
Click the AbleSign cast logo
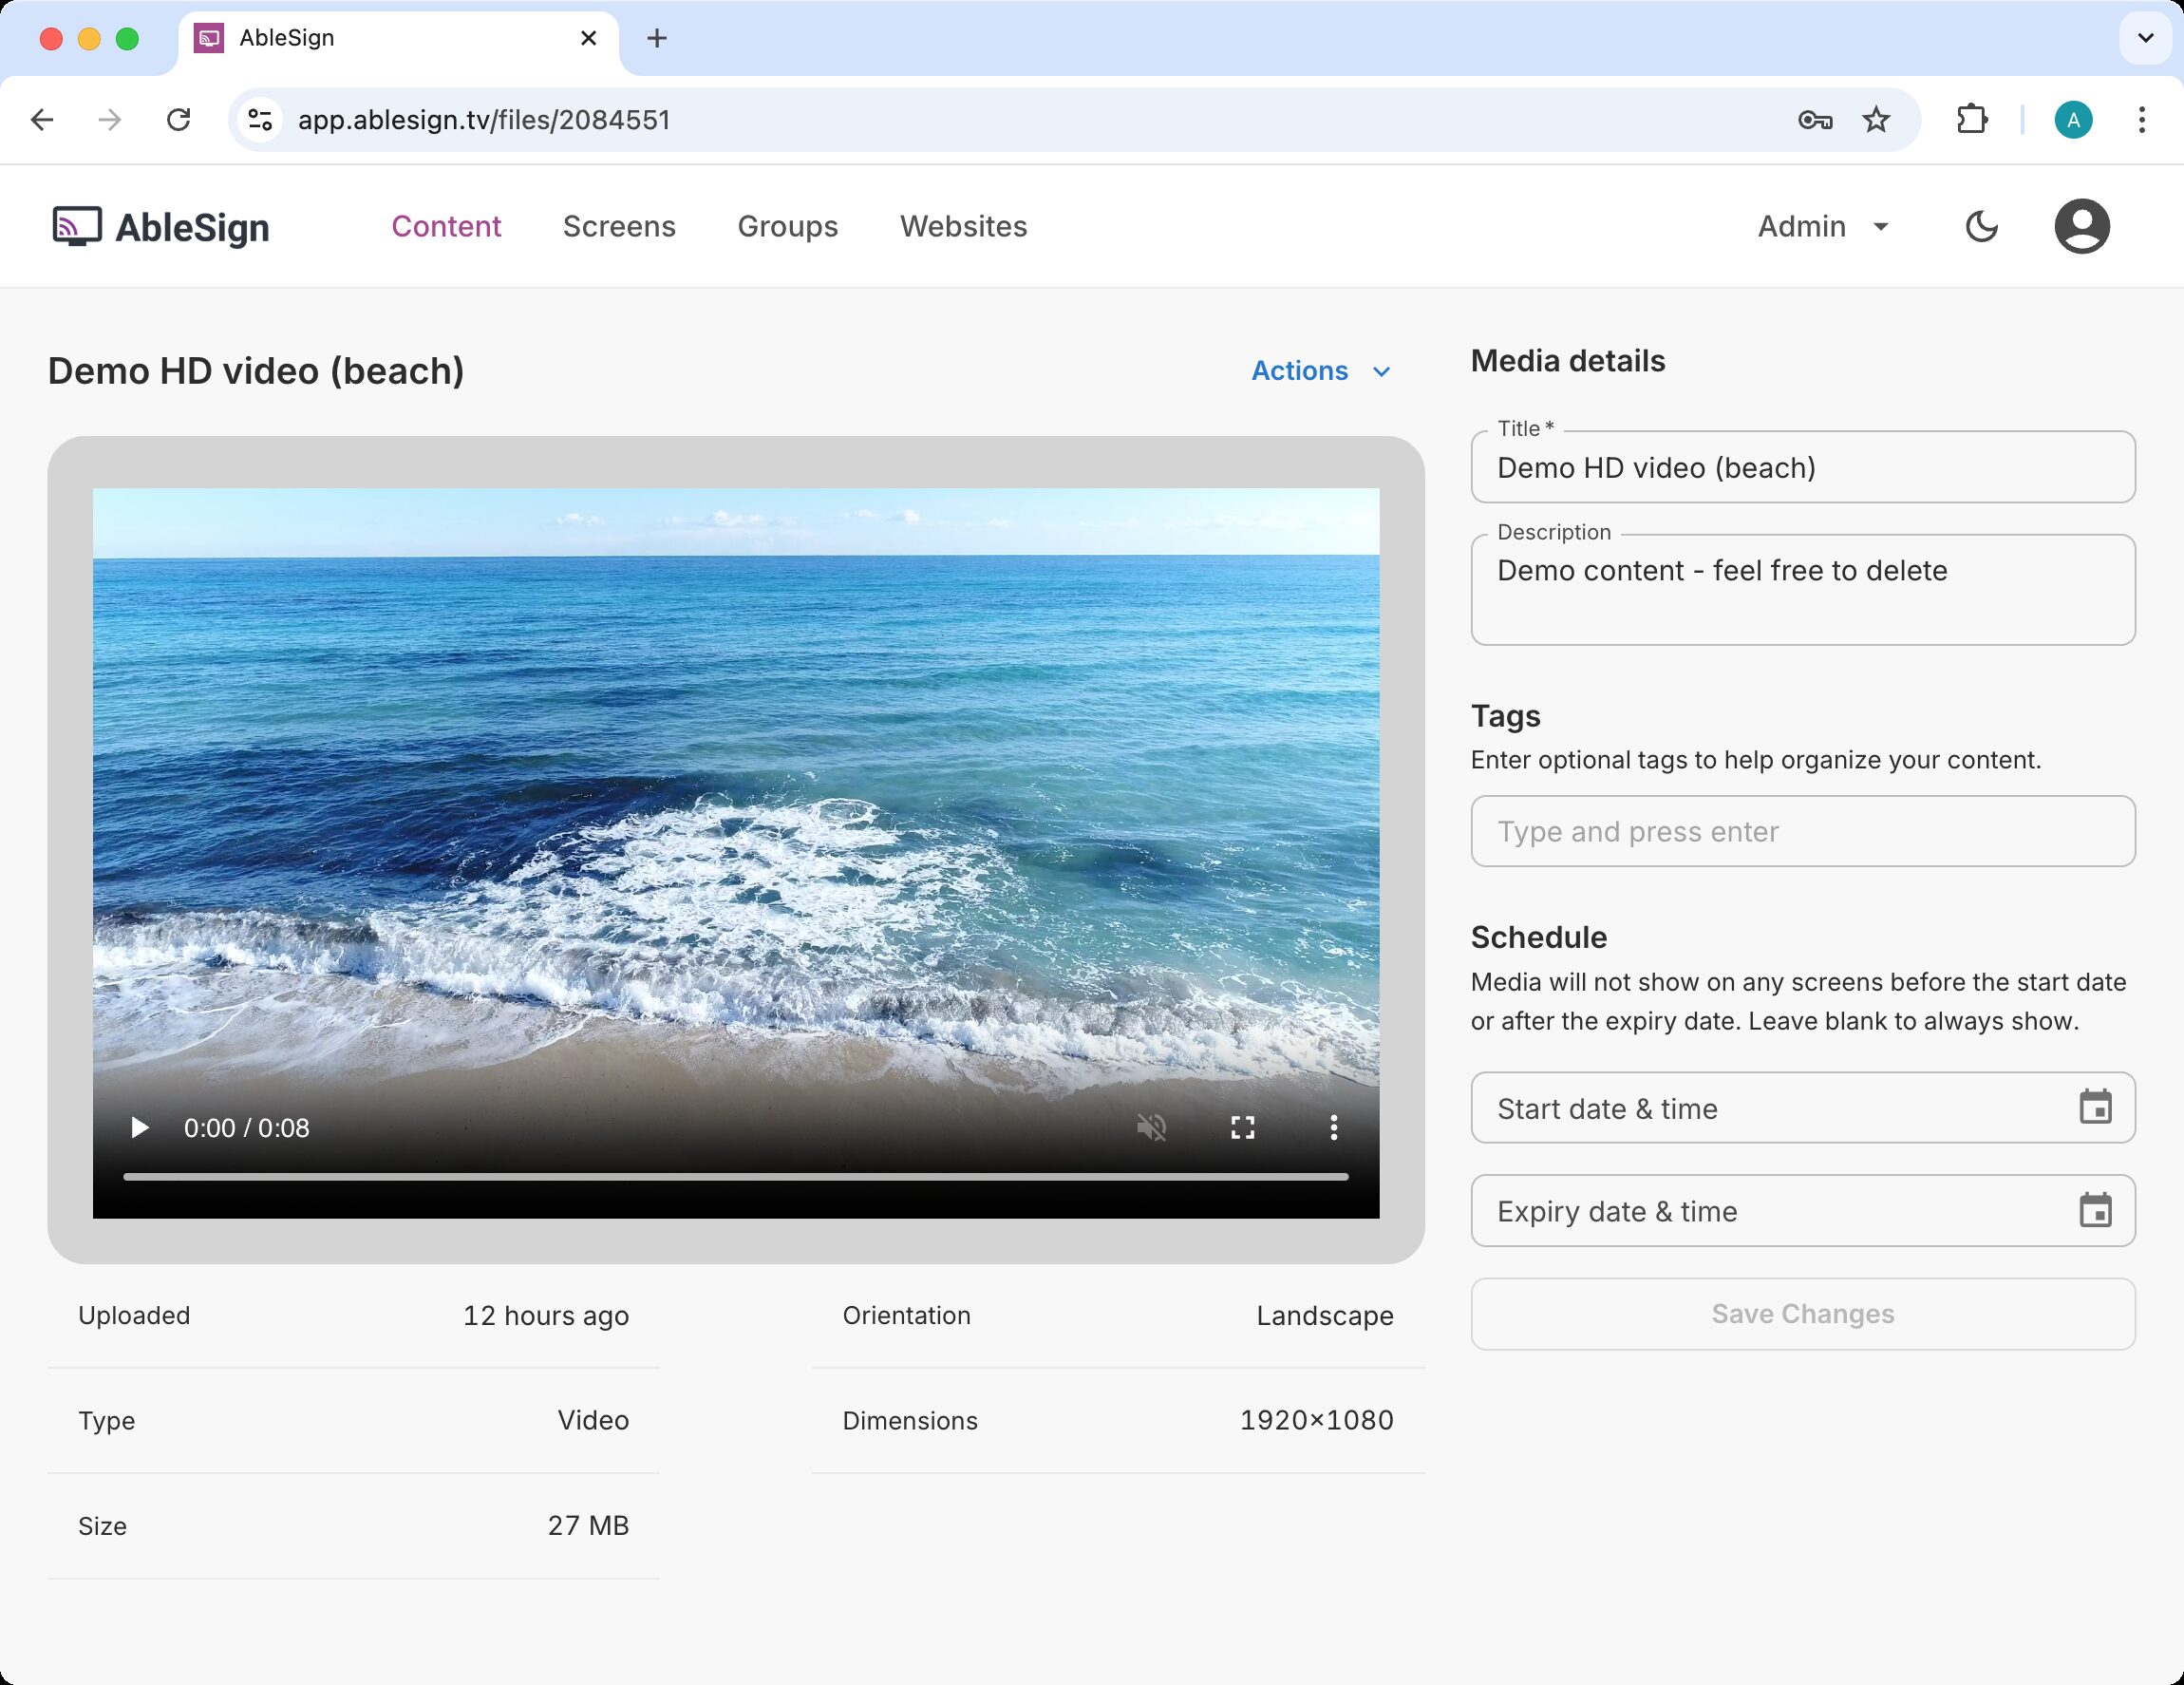click(x=76, y=226)
